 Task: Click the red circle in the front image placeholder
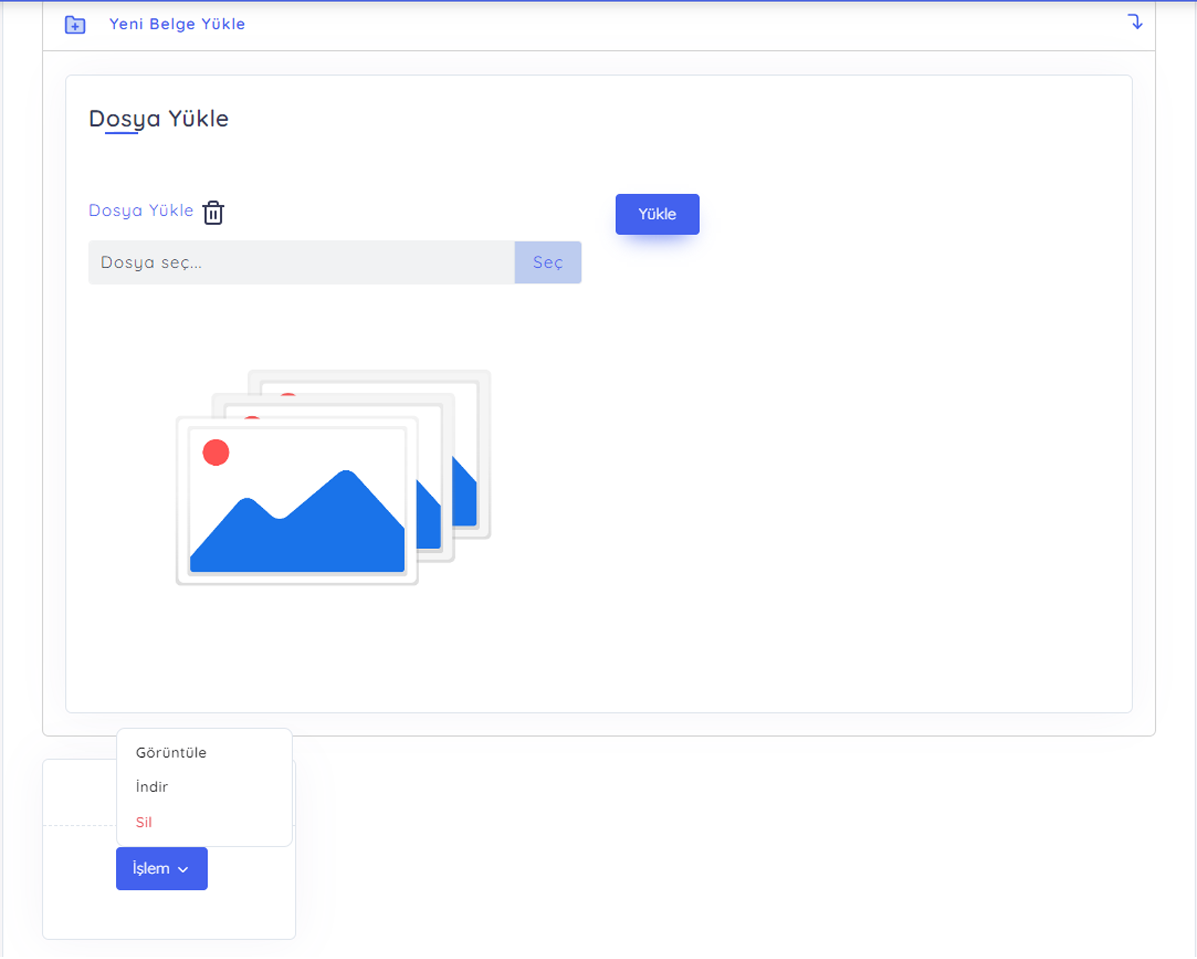click(216, 453)
